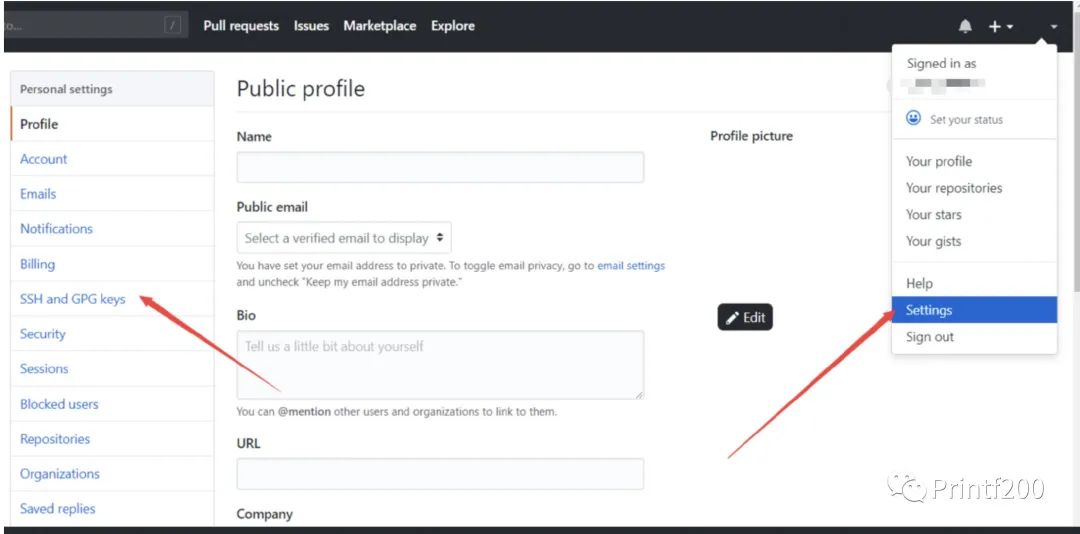The image size is (1080, 534).
Task: Open SSH and GPG keys settings
Action: (x=73, y=299)
